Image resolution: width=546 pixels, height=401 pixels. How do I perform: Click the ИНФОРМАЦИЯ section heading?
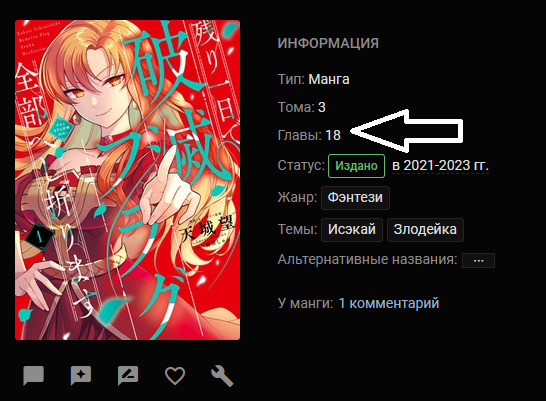click(x=328, y=44)
